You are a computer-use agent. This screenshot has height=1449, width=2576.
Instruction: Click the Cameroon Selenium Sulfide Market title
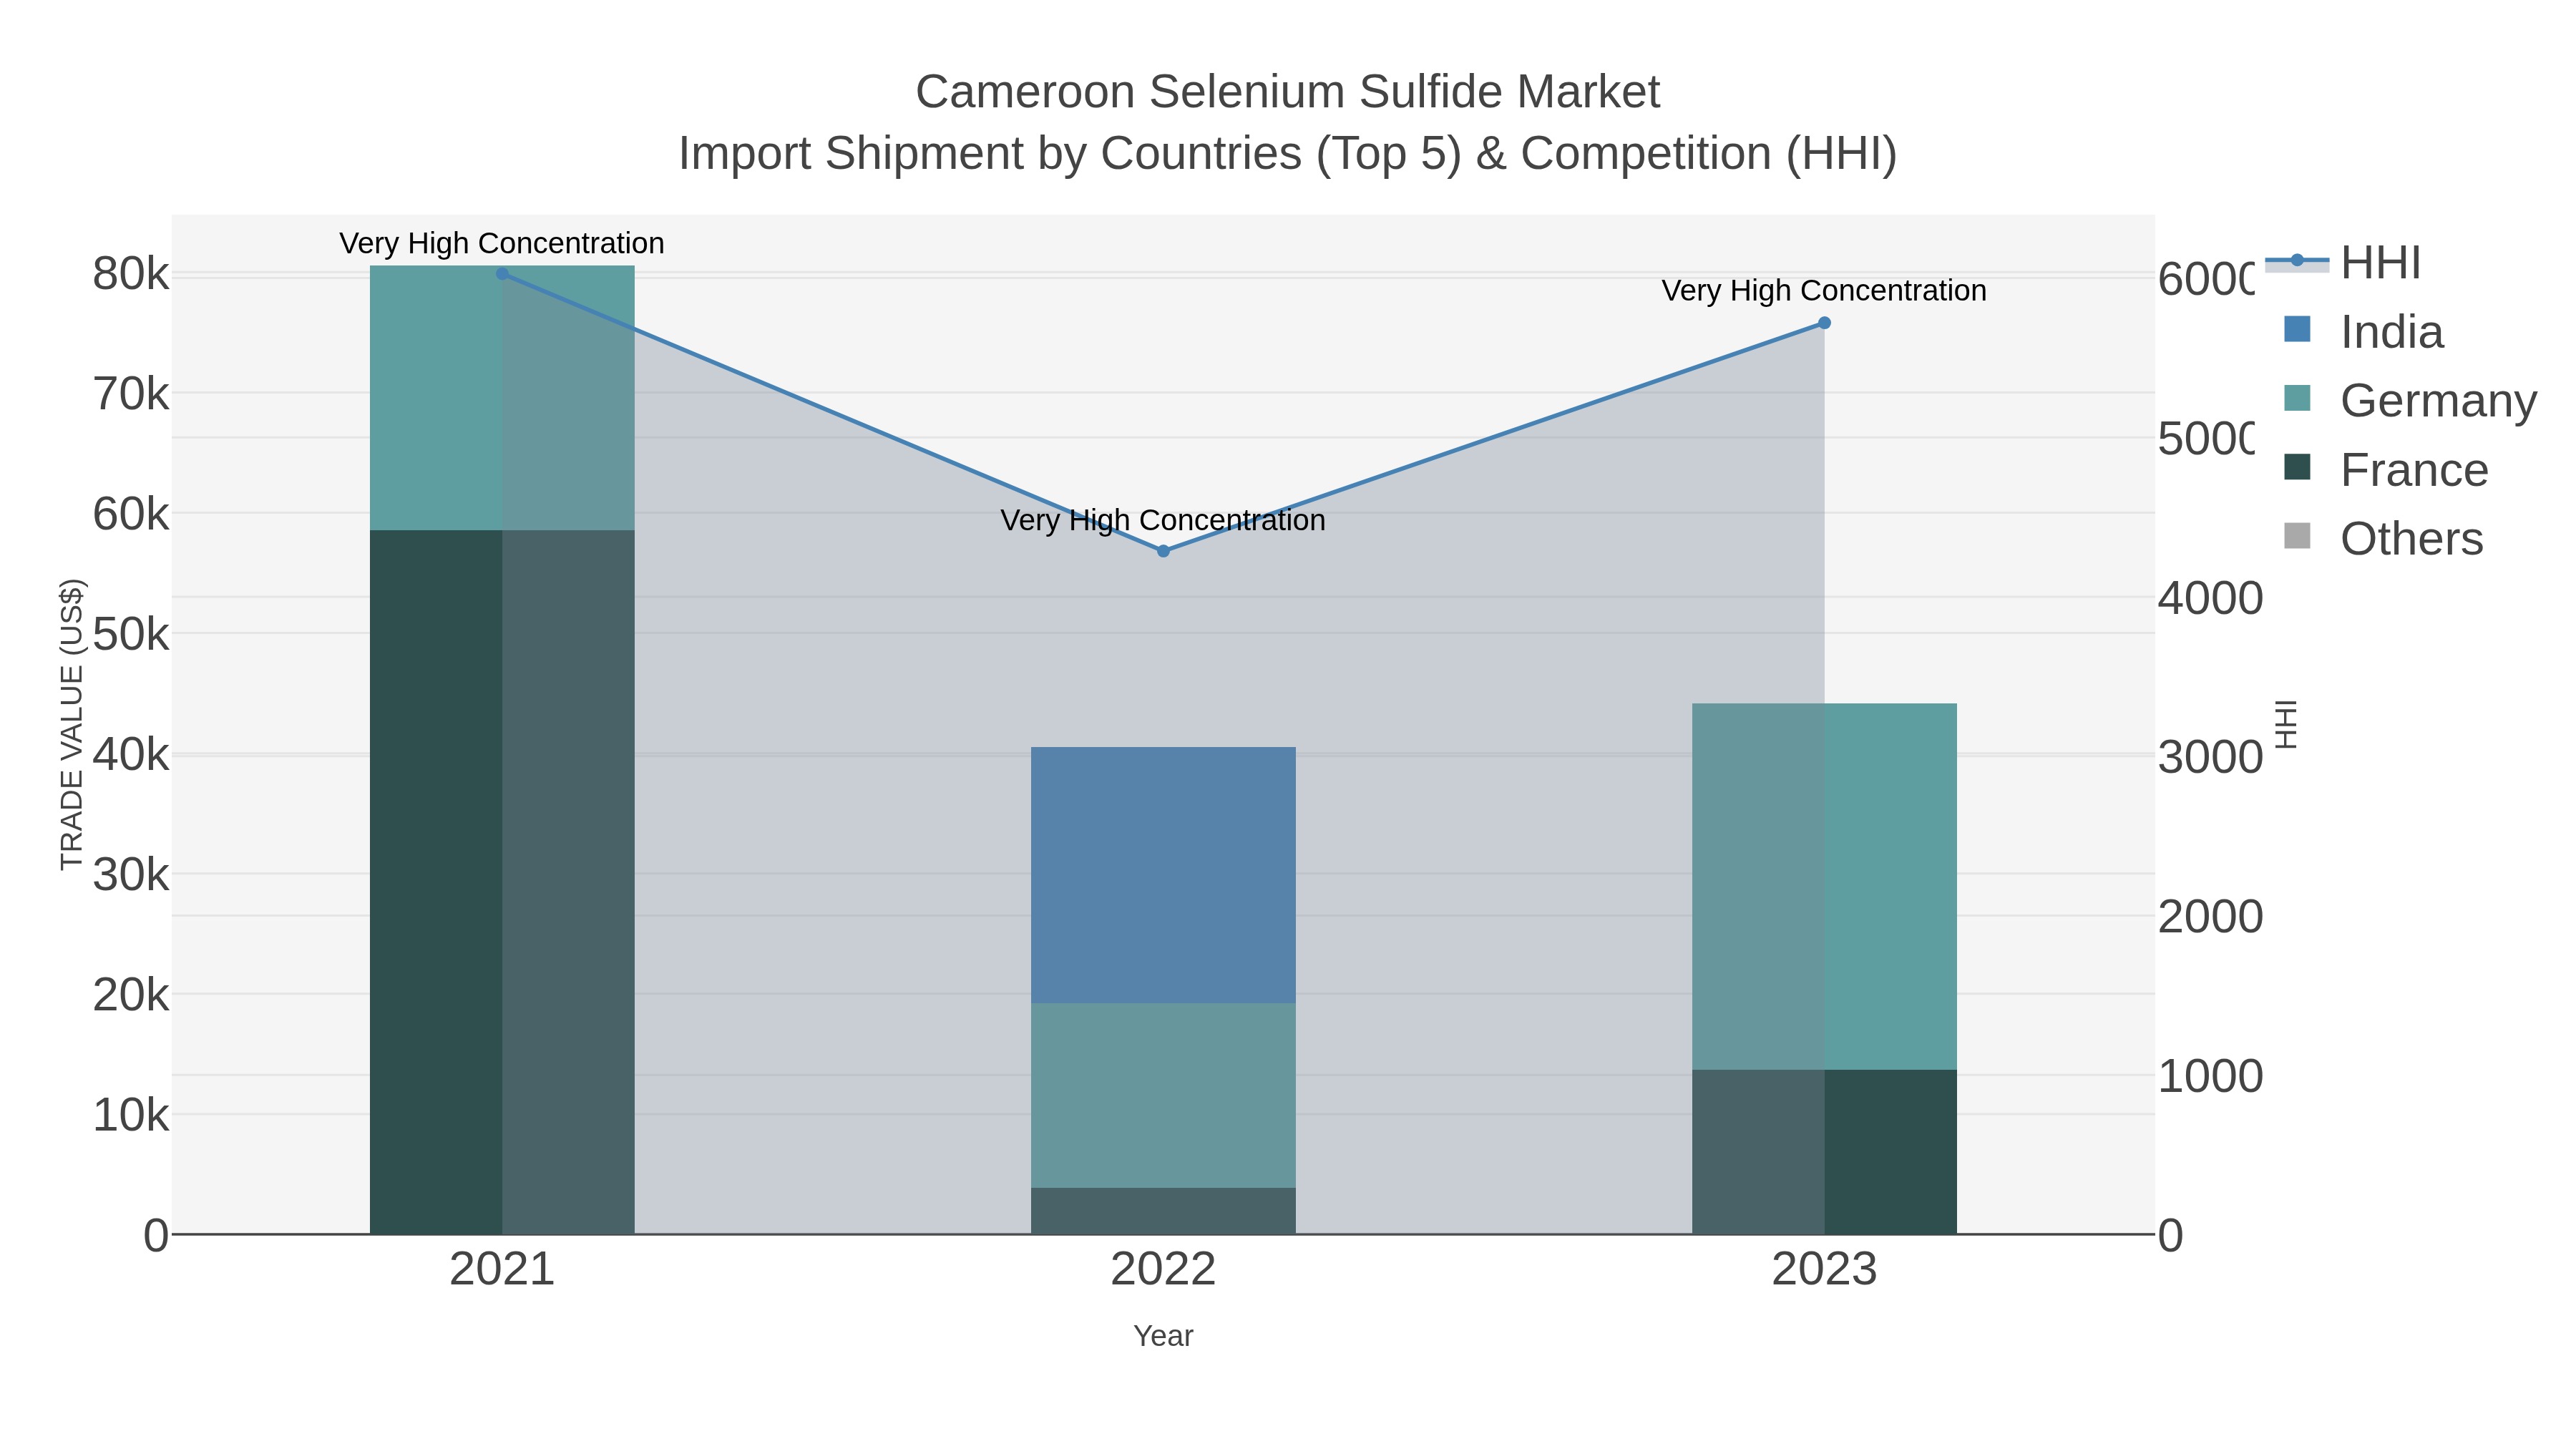[1288, 92]
